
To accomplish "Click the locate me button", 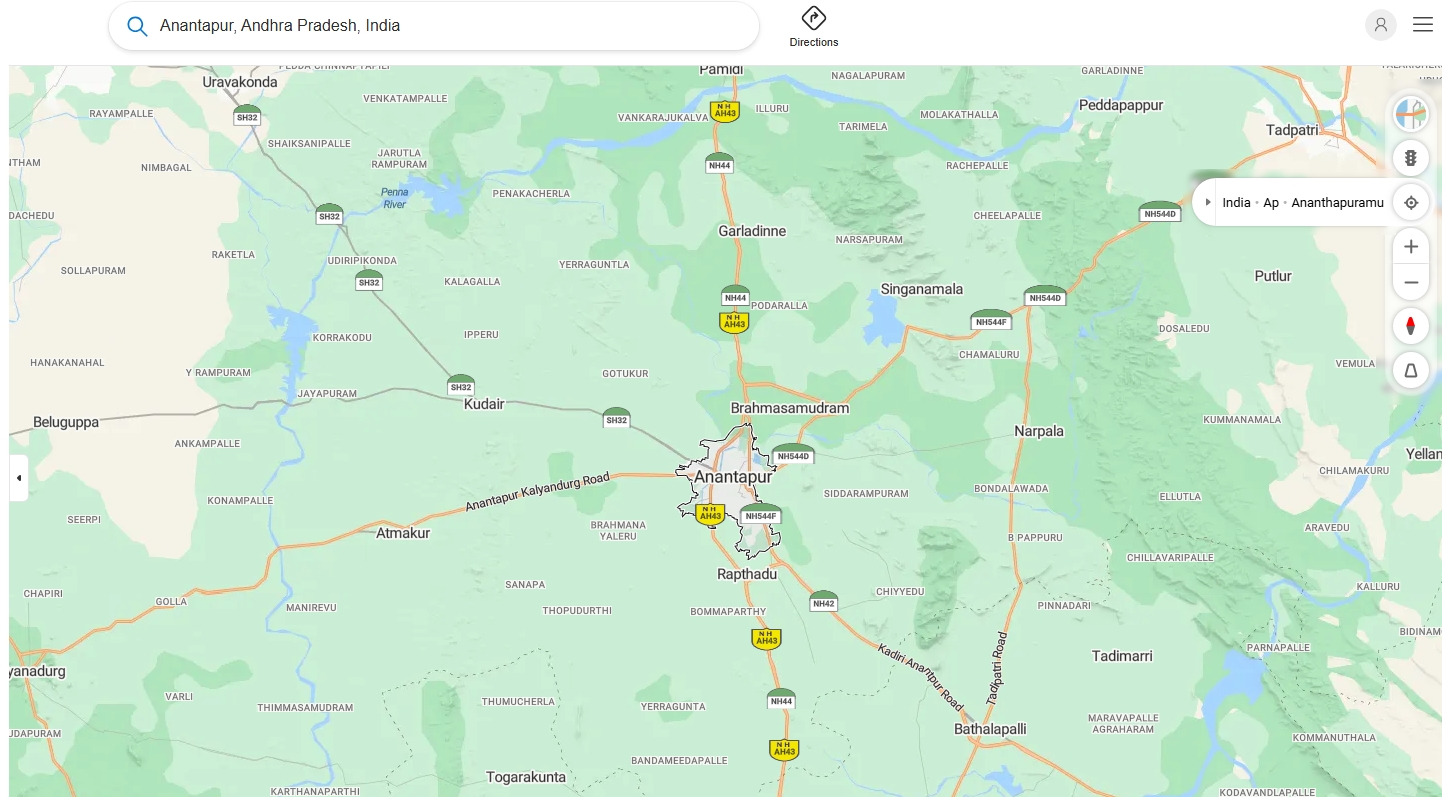I will [1411, 203].
